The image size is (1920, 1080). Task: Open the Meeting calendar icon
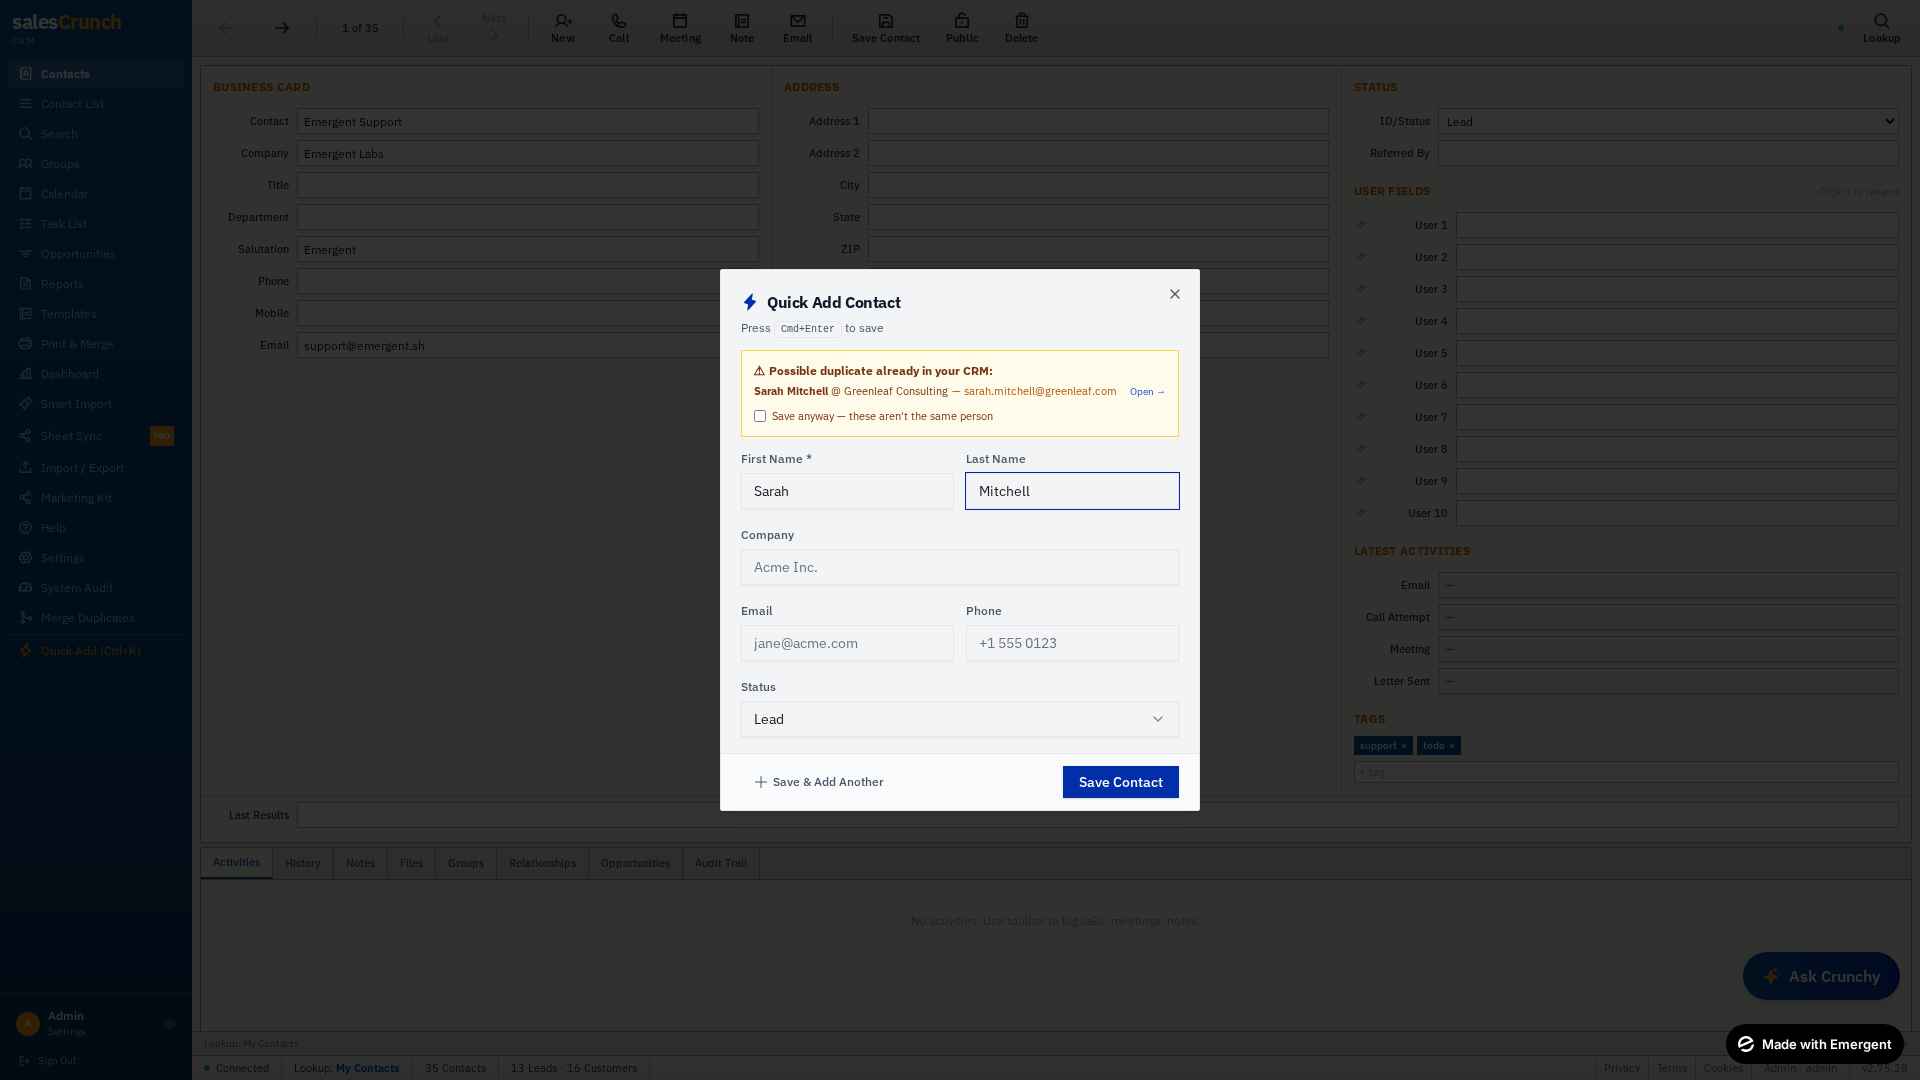coord(680,28)
